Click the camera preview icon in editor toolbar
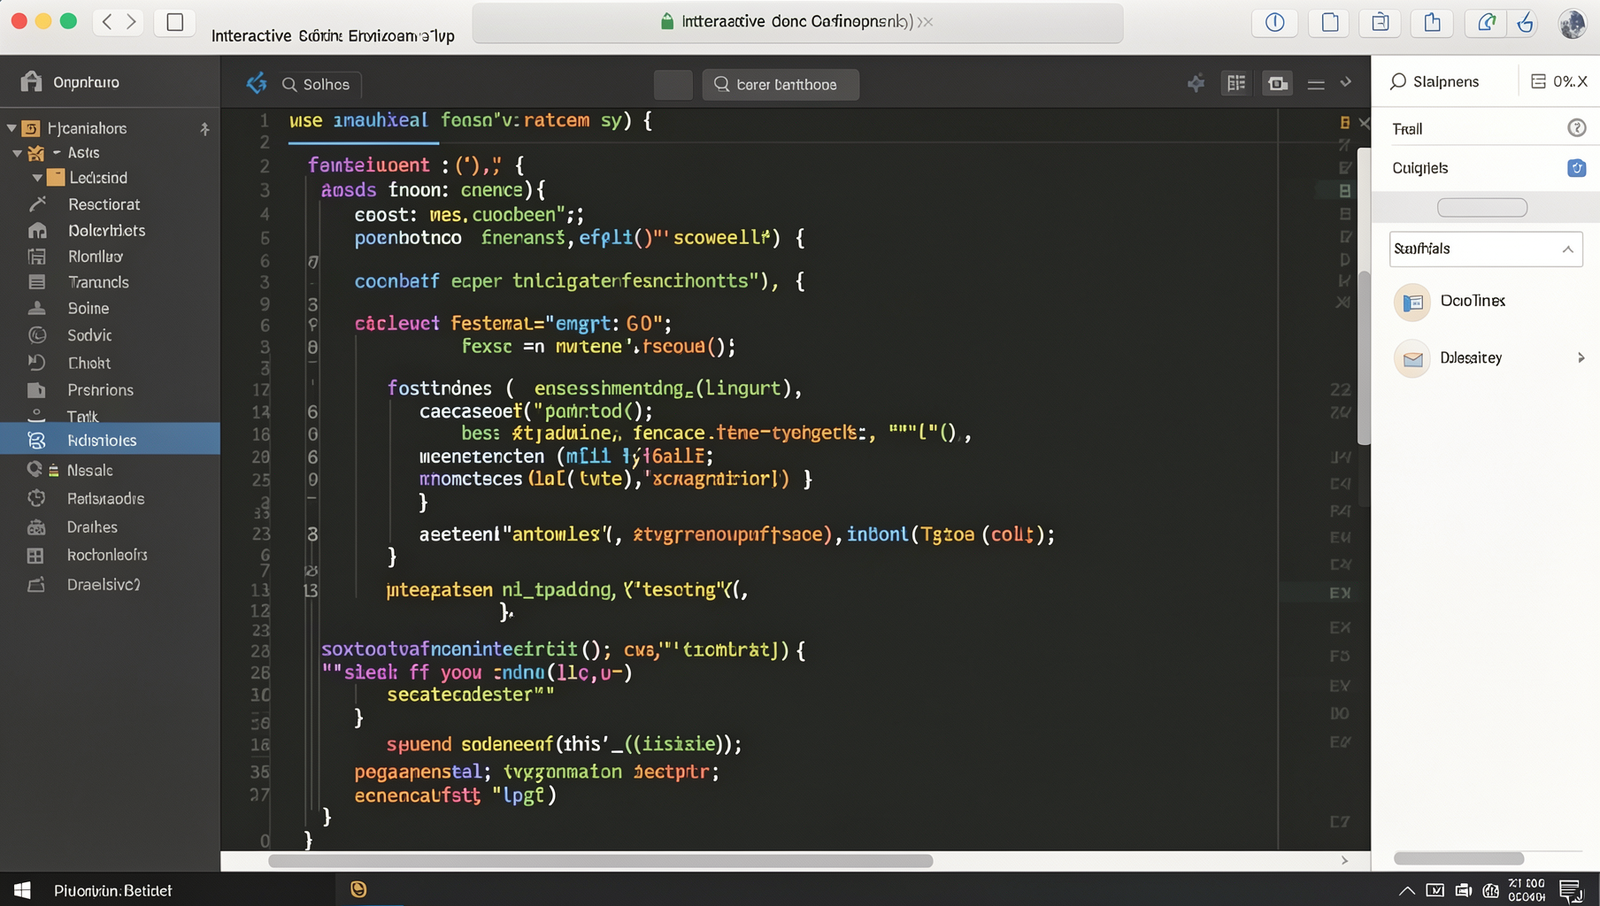The width and height of the screenshot is (1600, 906). 1278,84
